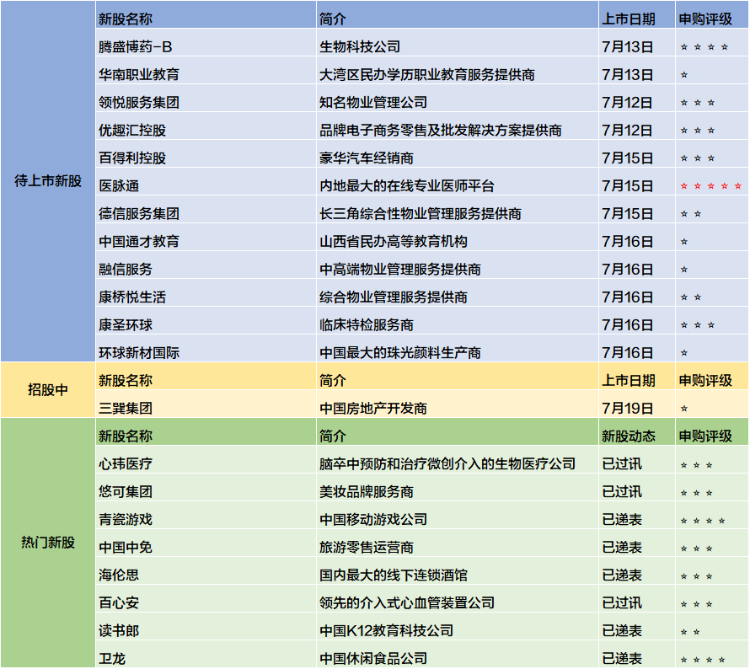Viewport: 750px width, 669px height.
Task: Click the 待上市新股 section label
Action: (48, 181)
